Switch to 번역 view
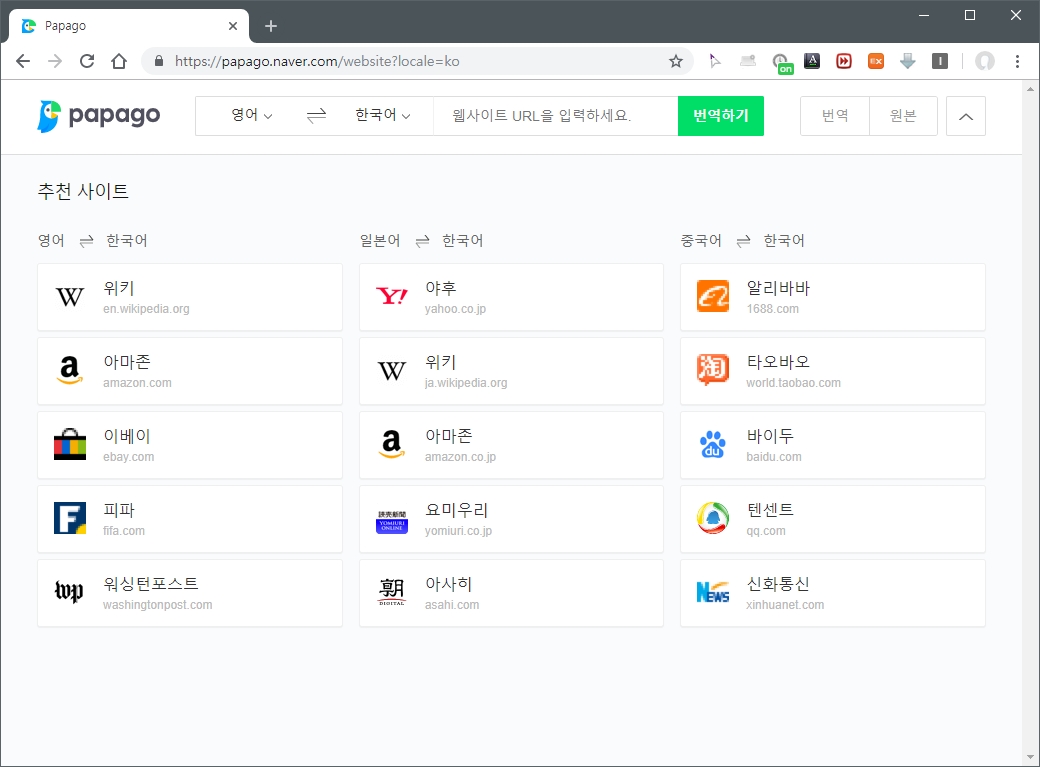1040x767 pixels. [x=835, y=116]
